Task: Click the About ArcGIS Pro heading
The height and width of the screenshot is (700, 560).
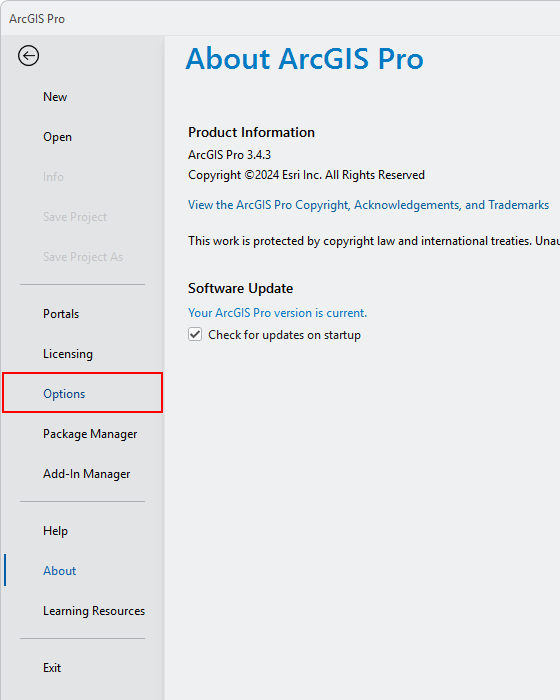Action: pos(305,59)
